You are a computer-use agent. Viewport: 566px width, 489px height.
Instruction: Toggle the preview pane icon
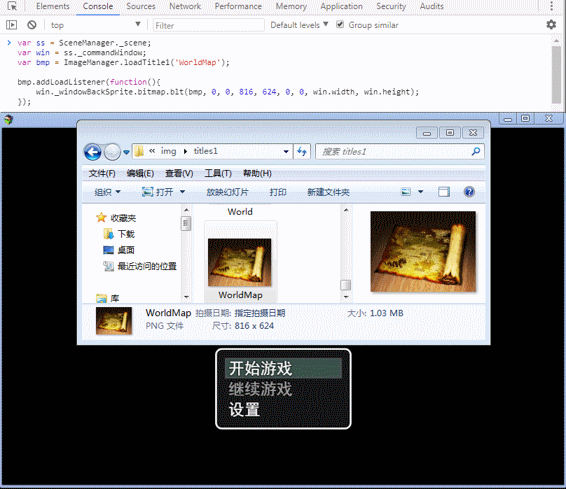tap(444, 192)
